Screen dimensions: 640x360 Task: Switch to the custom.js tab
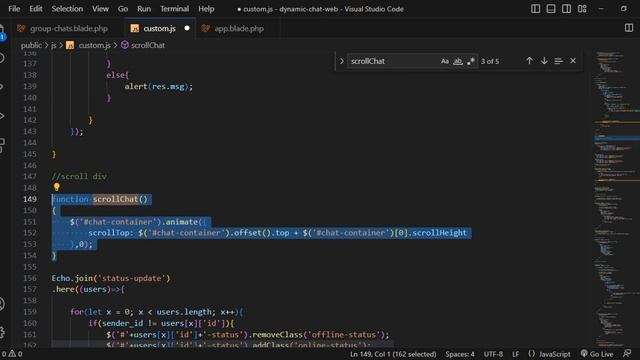point(160,29)
